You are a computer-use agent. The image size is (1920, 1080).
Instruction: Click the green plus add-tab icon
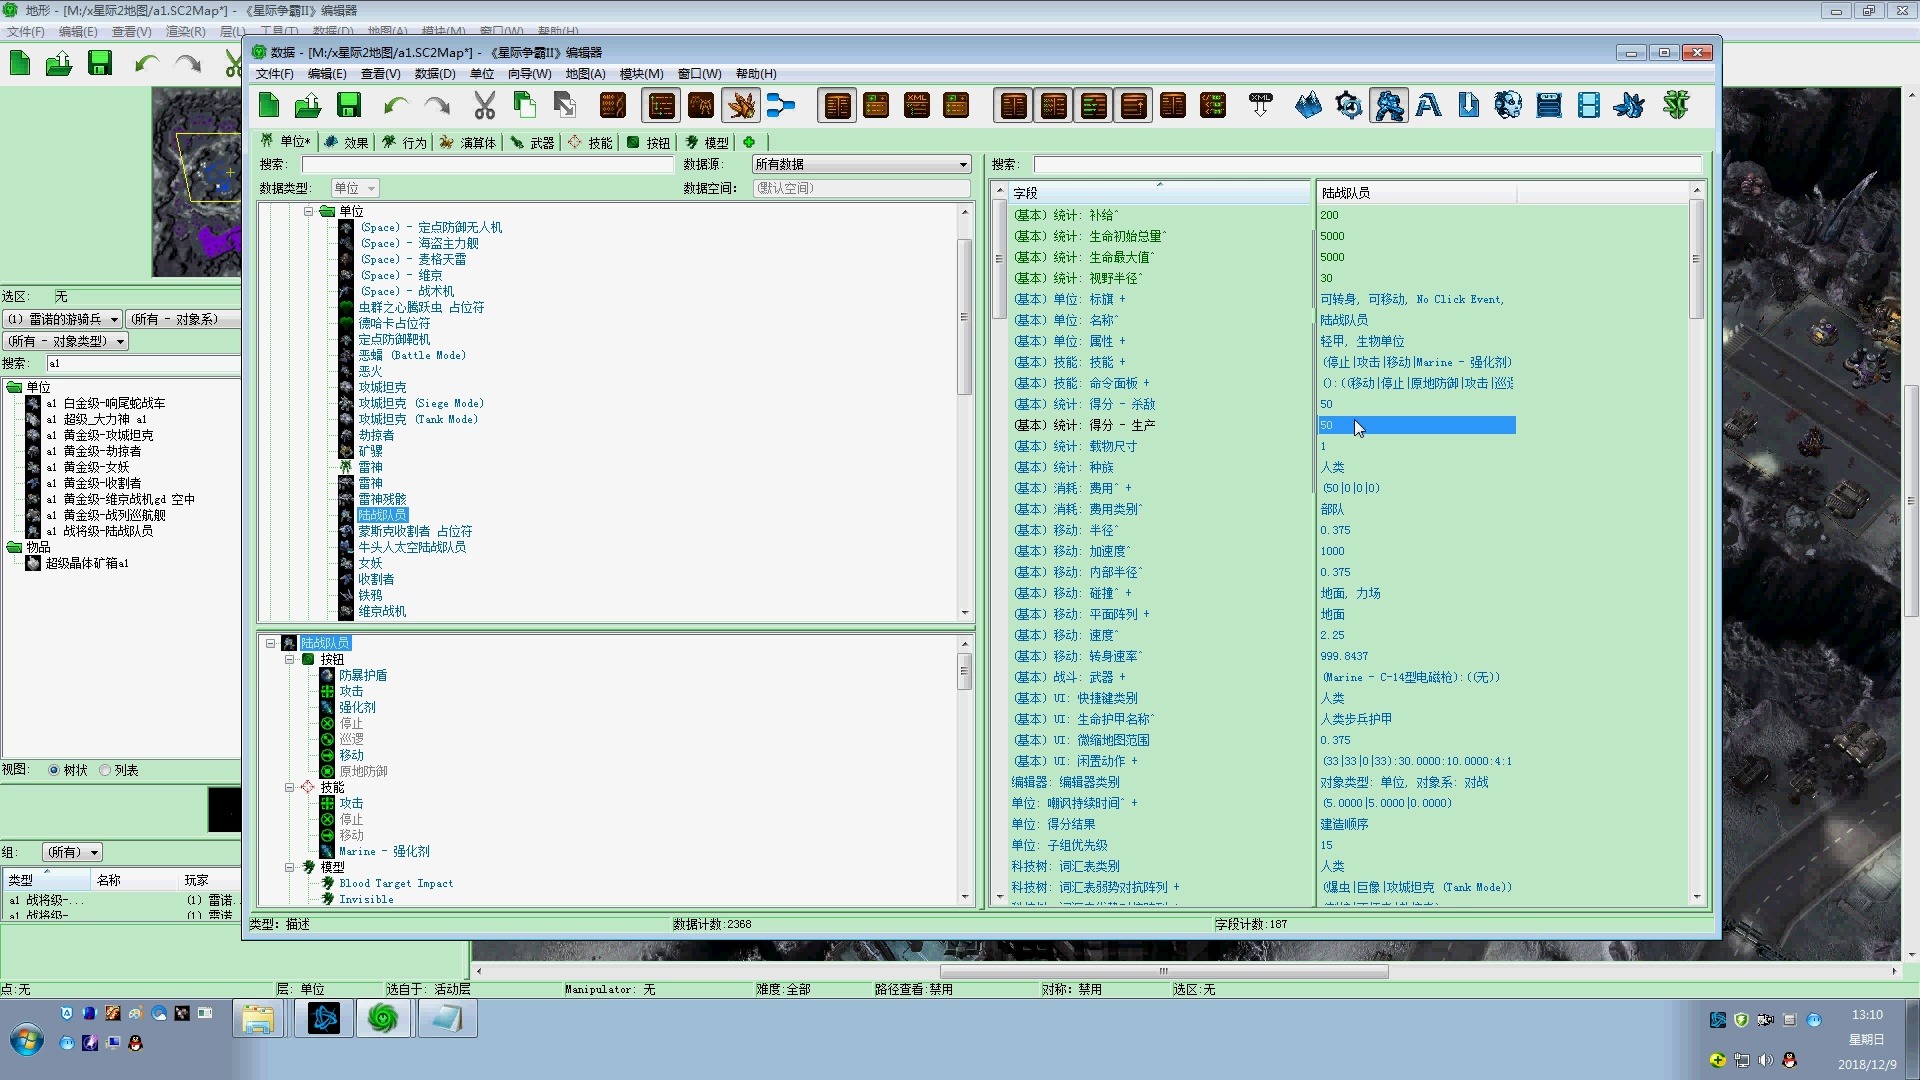click(x=749, y=142)
